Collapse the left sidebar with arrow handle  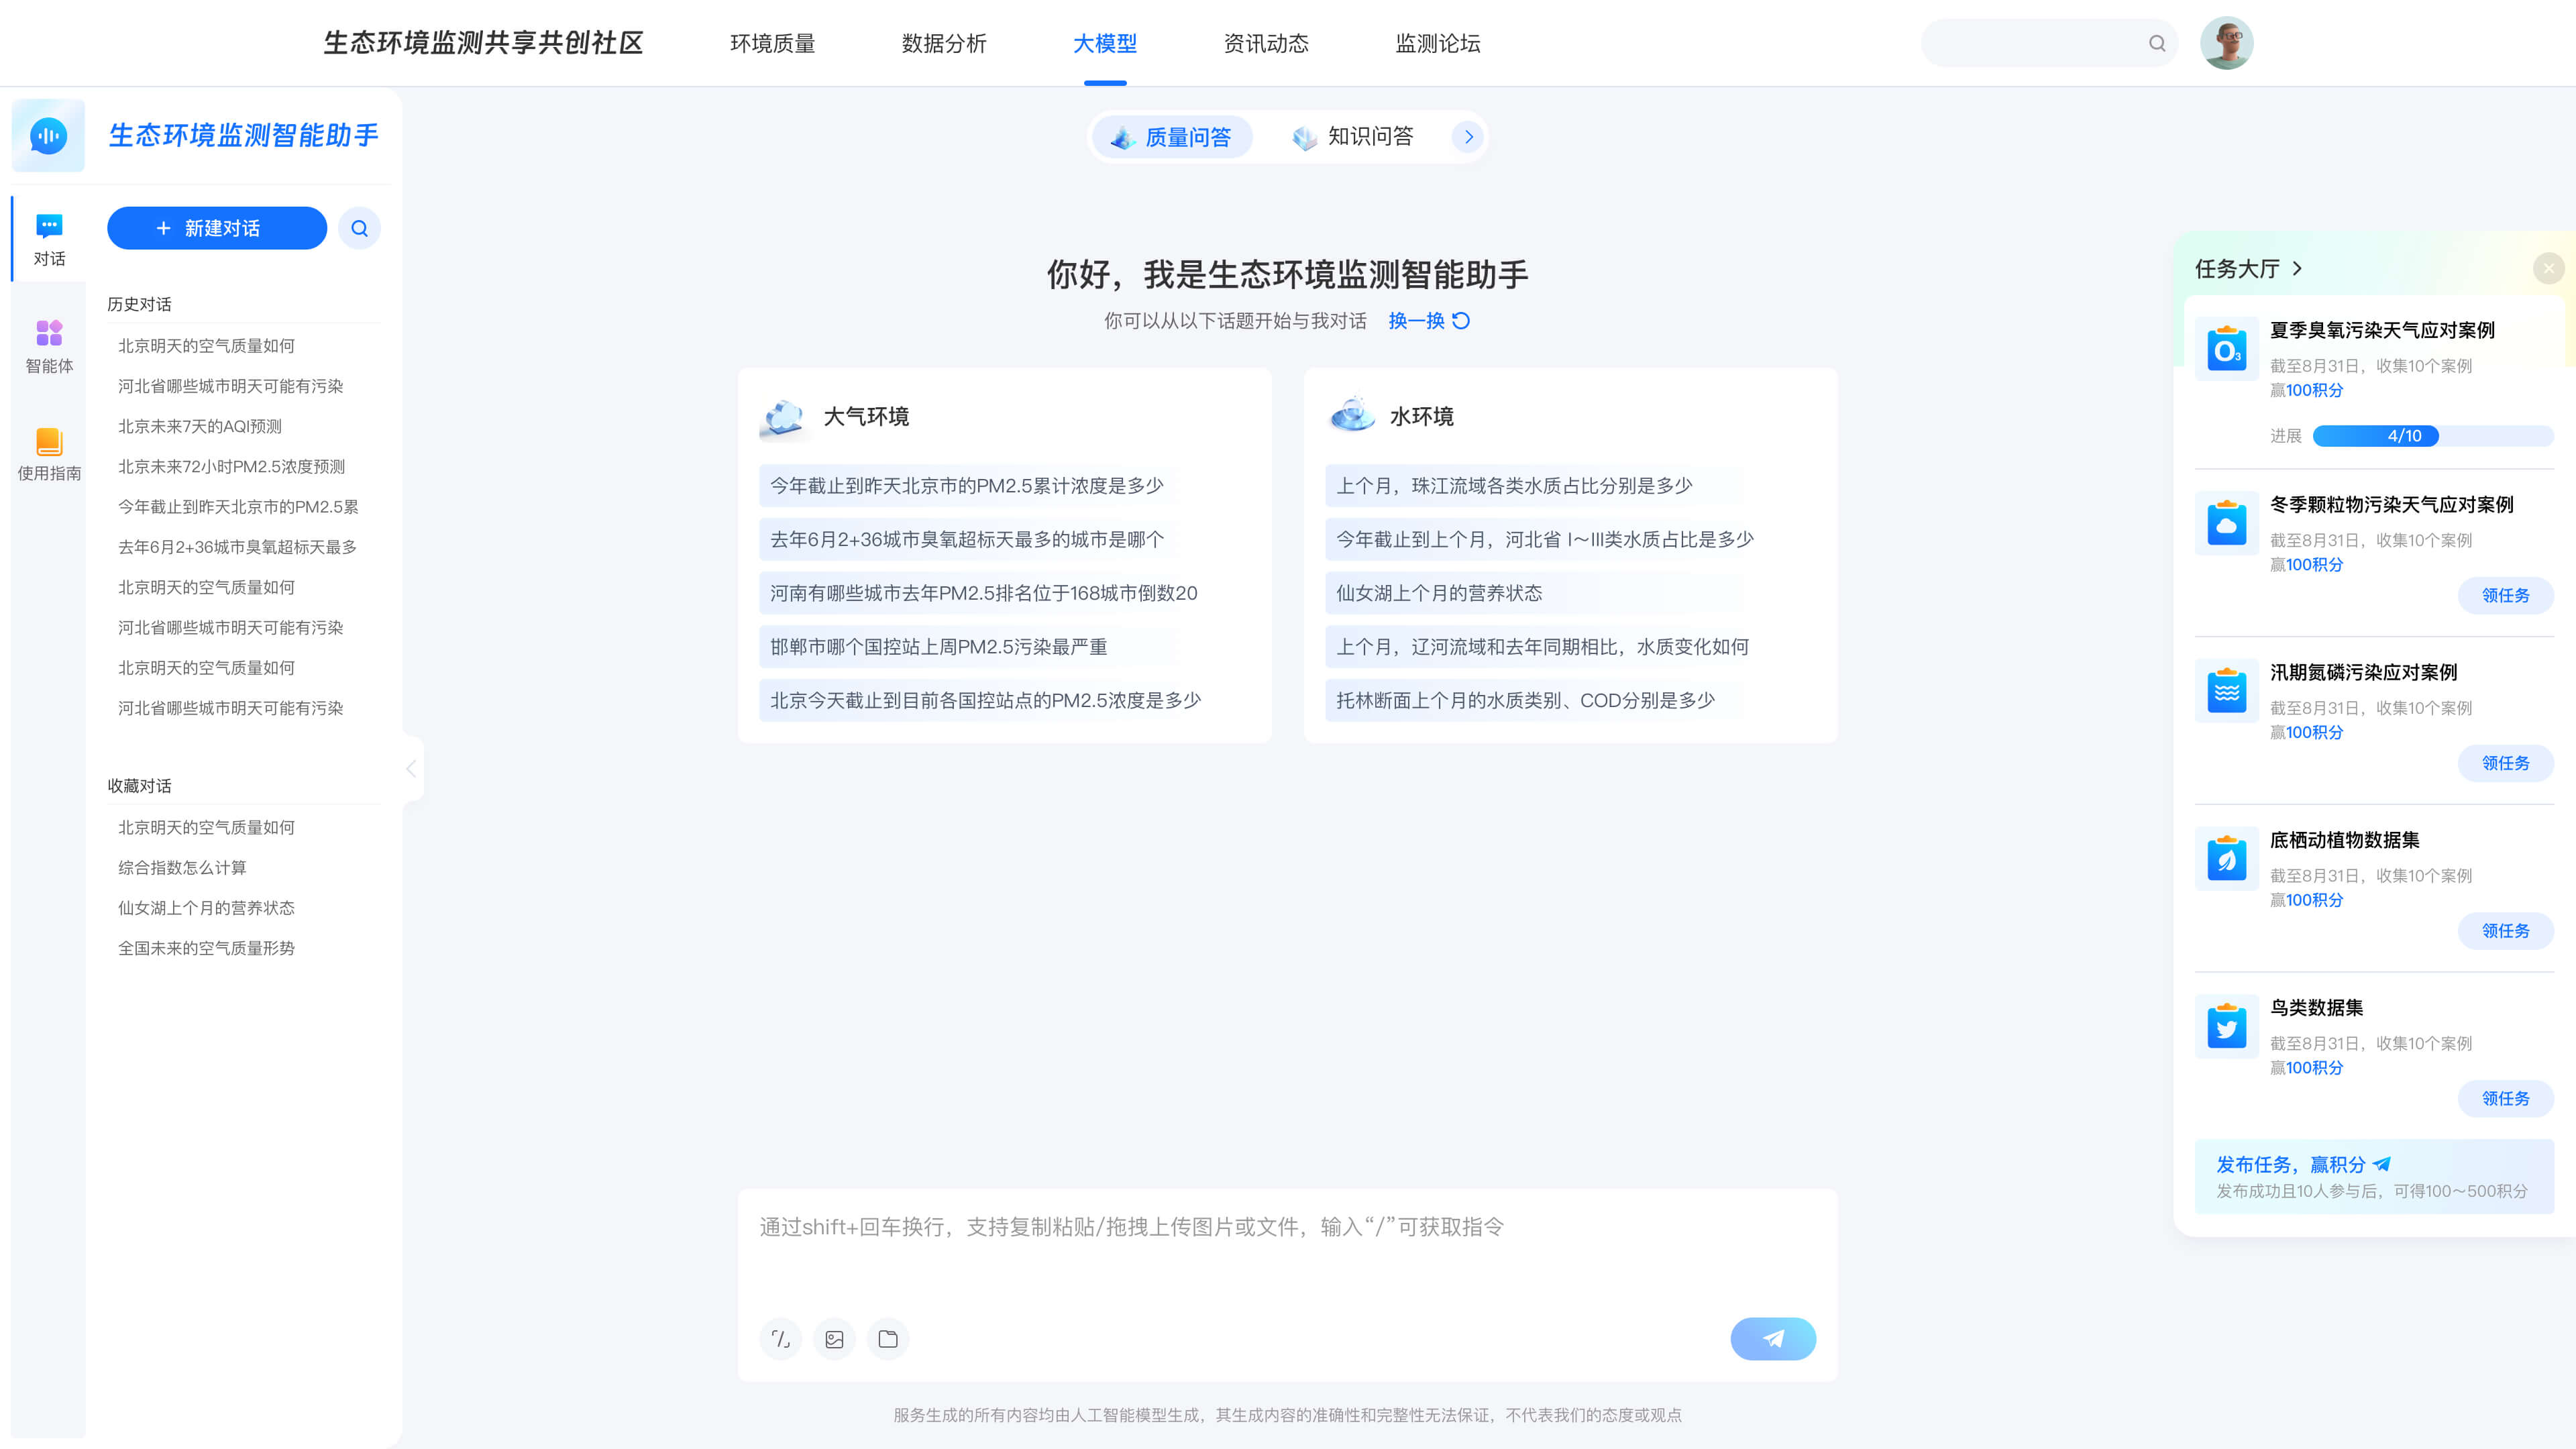pyautogui.click(x=411, y=768)
